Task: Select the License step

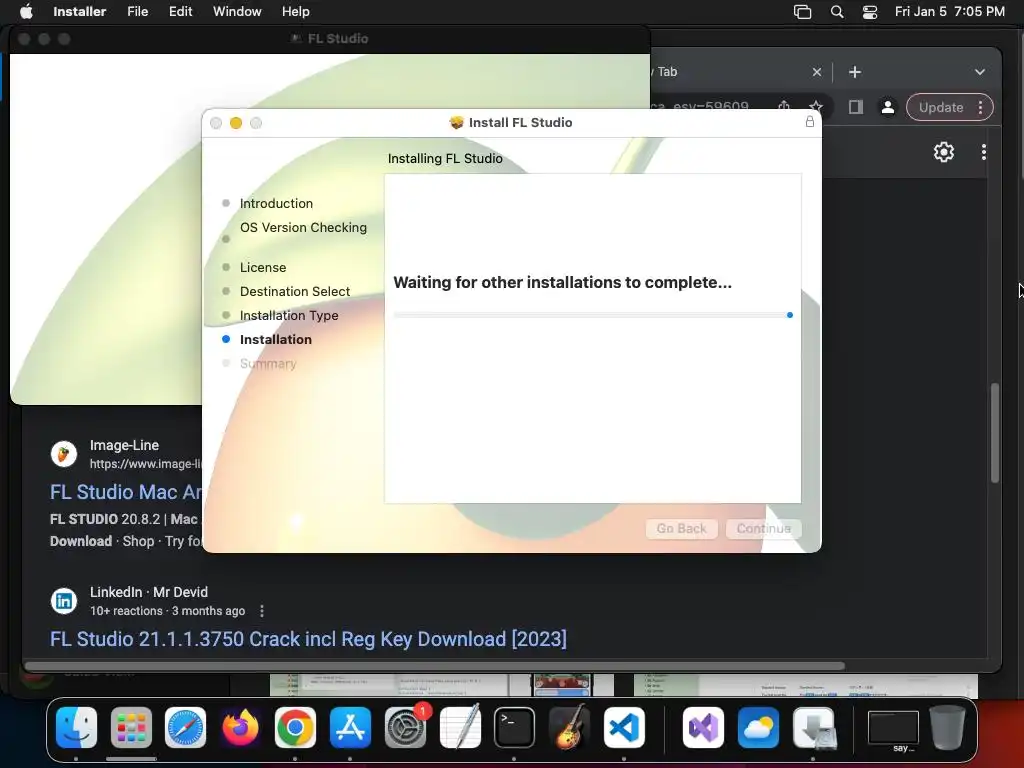Action: (x=263, y=267)
